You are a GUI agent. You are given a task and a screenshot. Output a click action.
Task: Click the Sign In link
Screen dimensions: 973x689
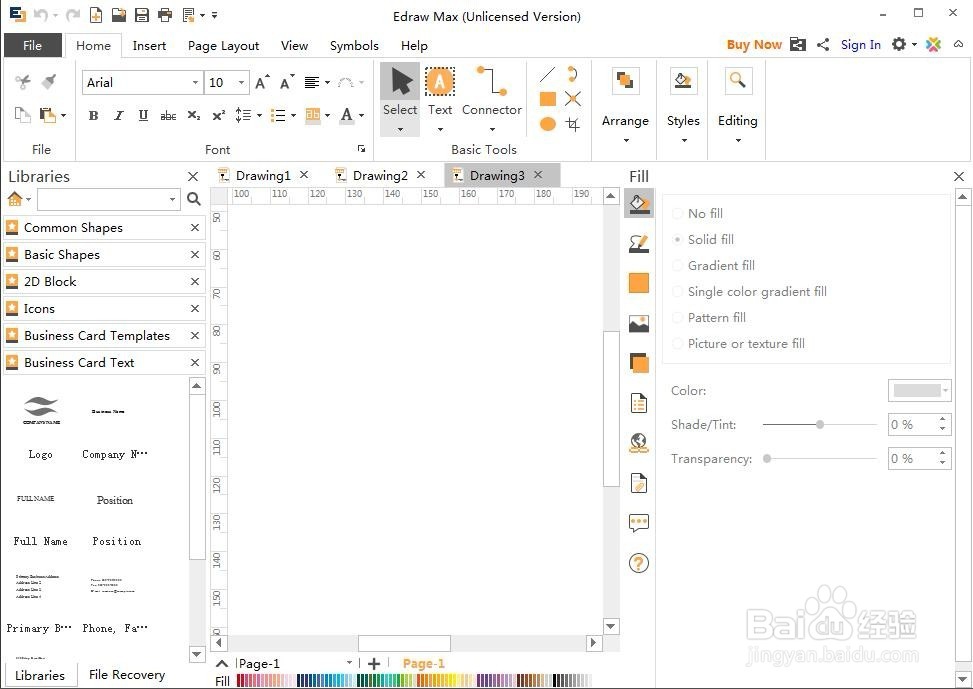pos(861,45)
